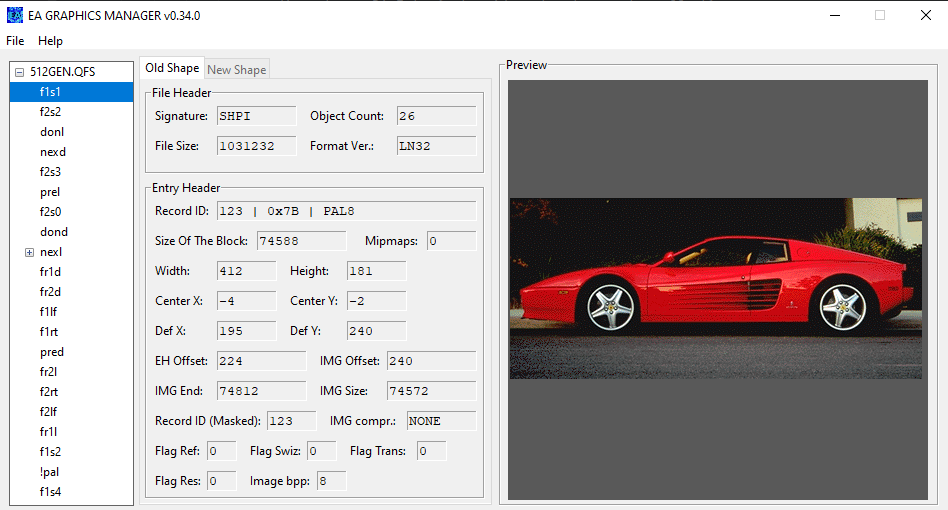Image resolution: width=948 pixels, height=510 pixels.
Task: Select the donl tree entry
Action: tap(52, 132)
